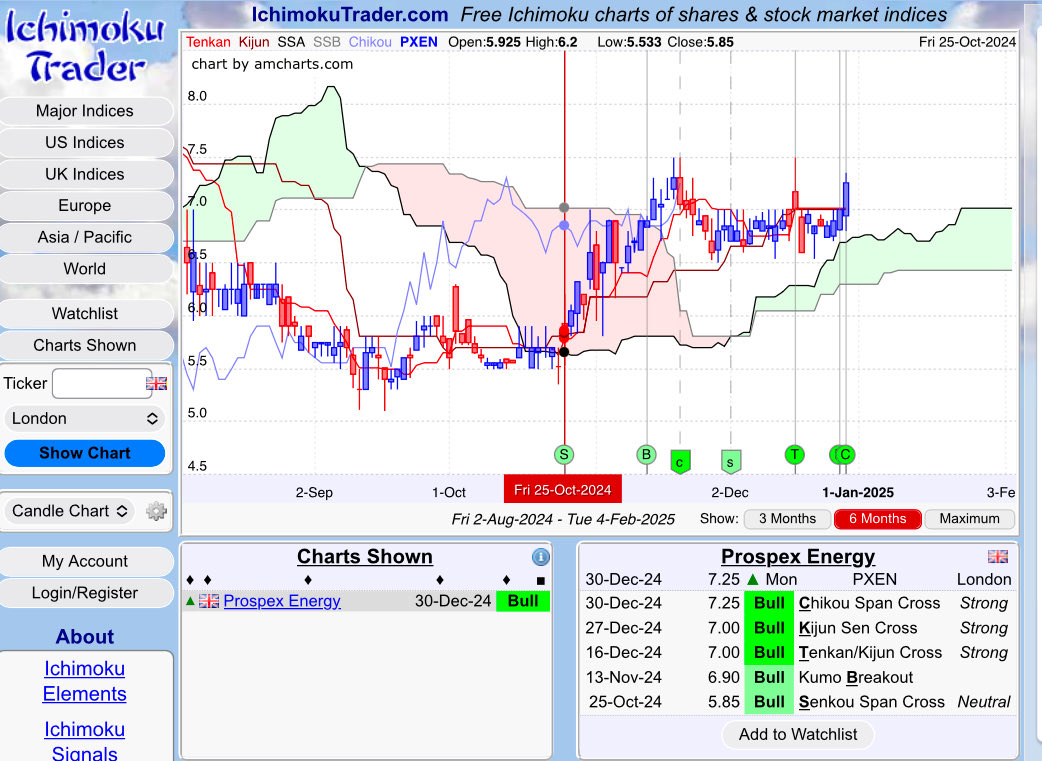Select the Senkou Span Cross signal row
1042x761 pixels.
797,702
